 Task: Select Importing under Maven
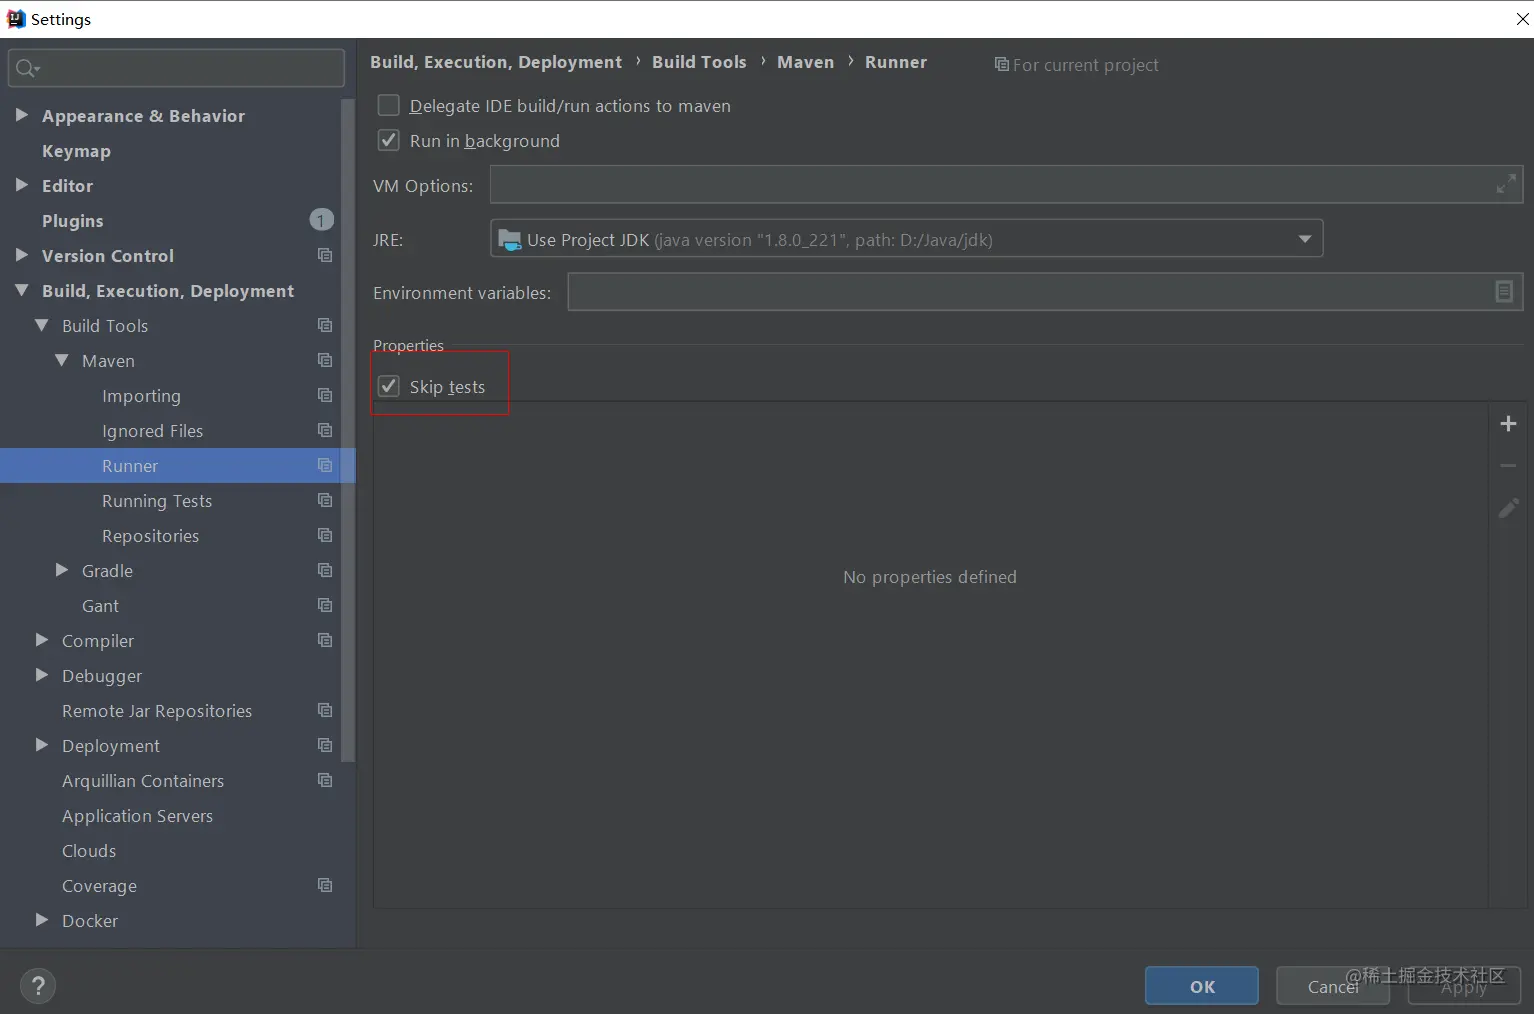pos(141,396)
